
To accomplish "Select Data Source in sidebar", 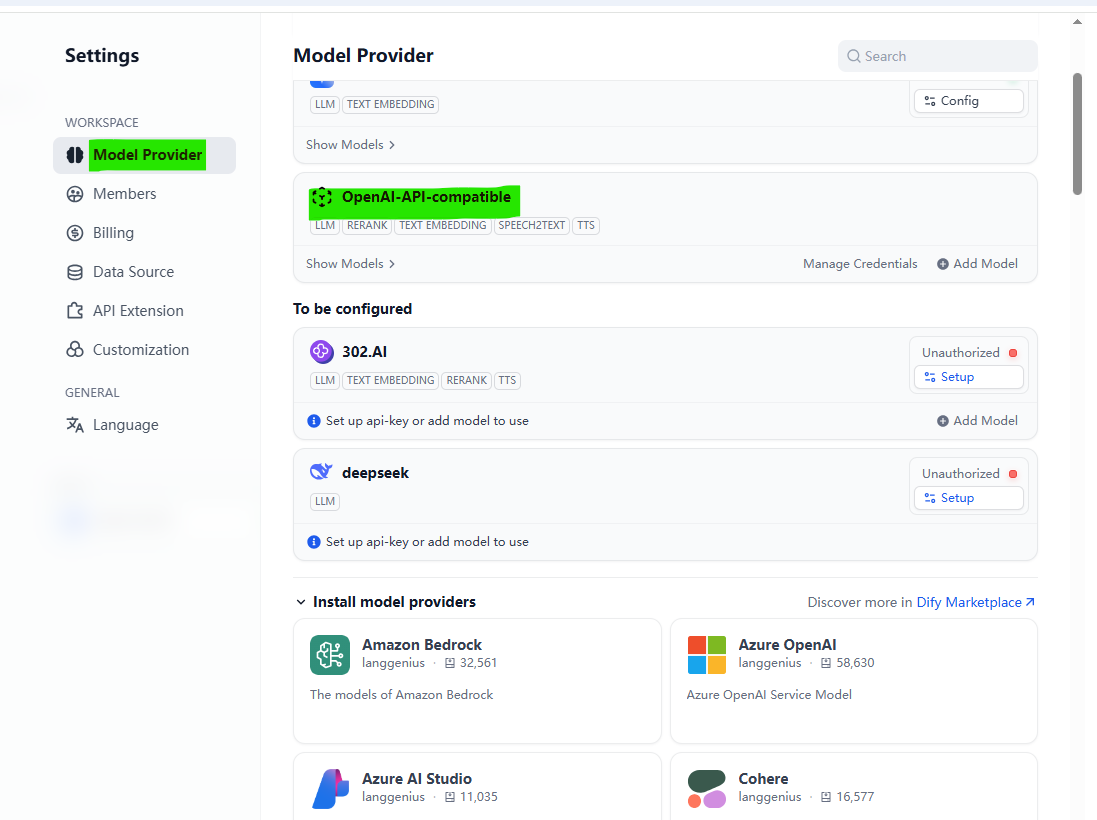I will [134, 272].
